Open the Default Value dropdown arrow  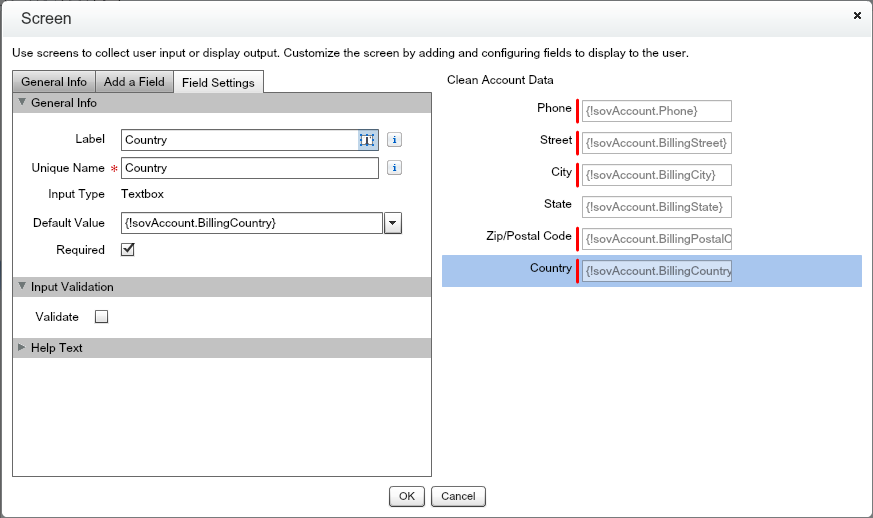(393, 223)
